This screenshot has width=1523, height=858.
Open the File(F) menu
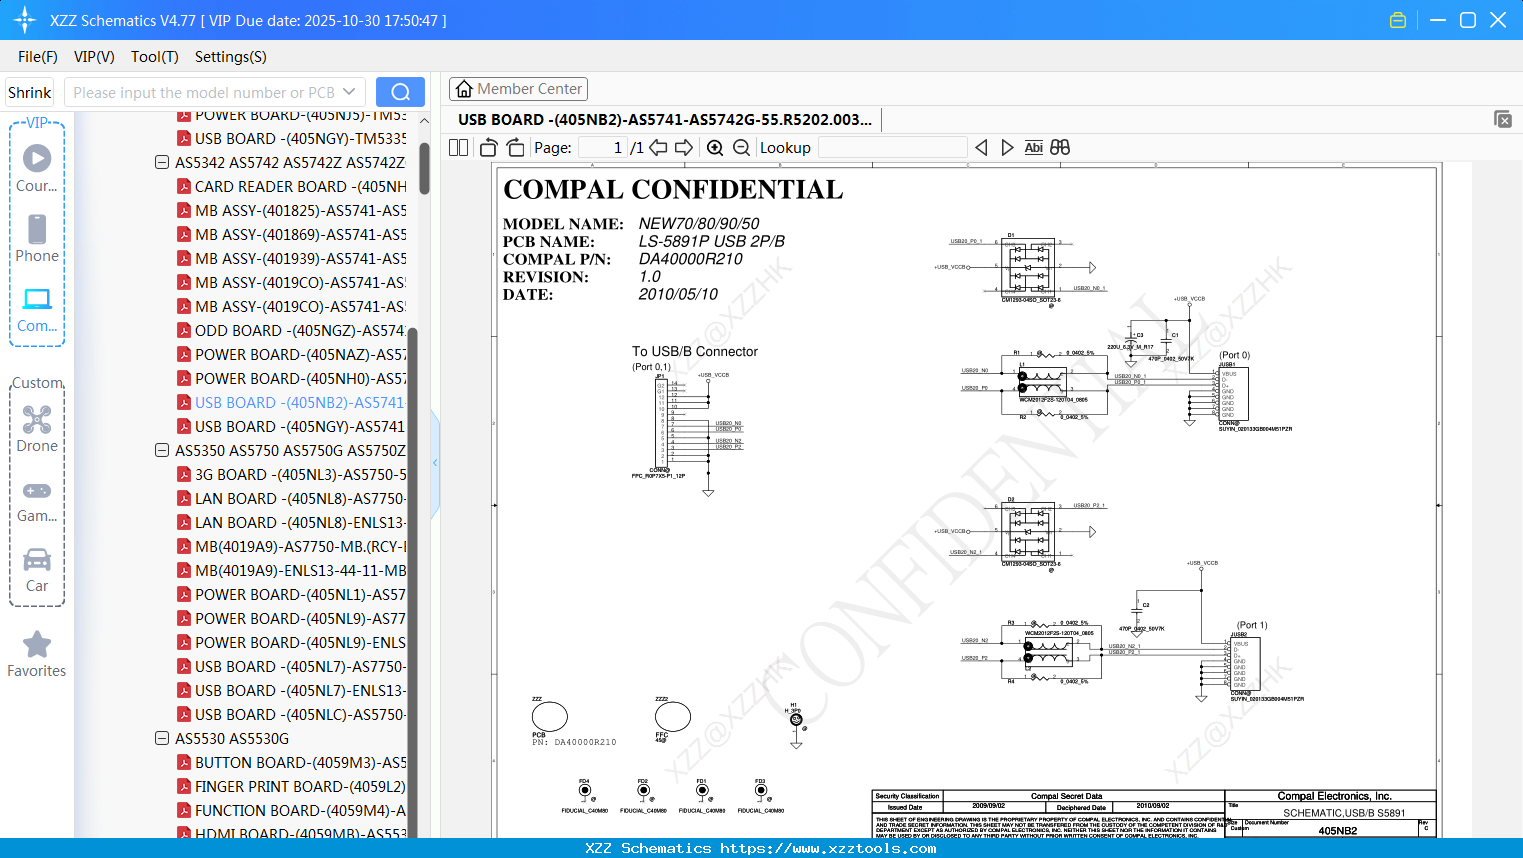pos(38,57)
